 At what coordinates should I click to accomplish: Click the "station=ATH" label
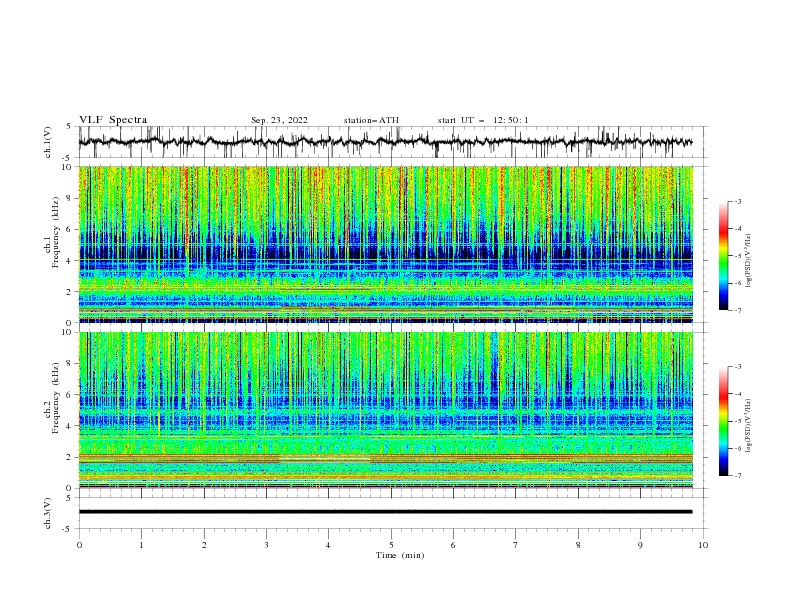tap(371, 120)
